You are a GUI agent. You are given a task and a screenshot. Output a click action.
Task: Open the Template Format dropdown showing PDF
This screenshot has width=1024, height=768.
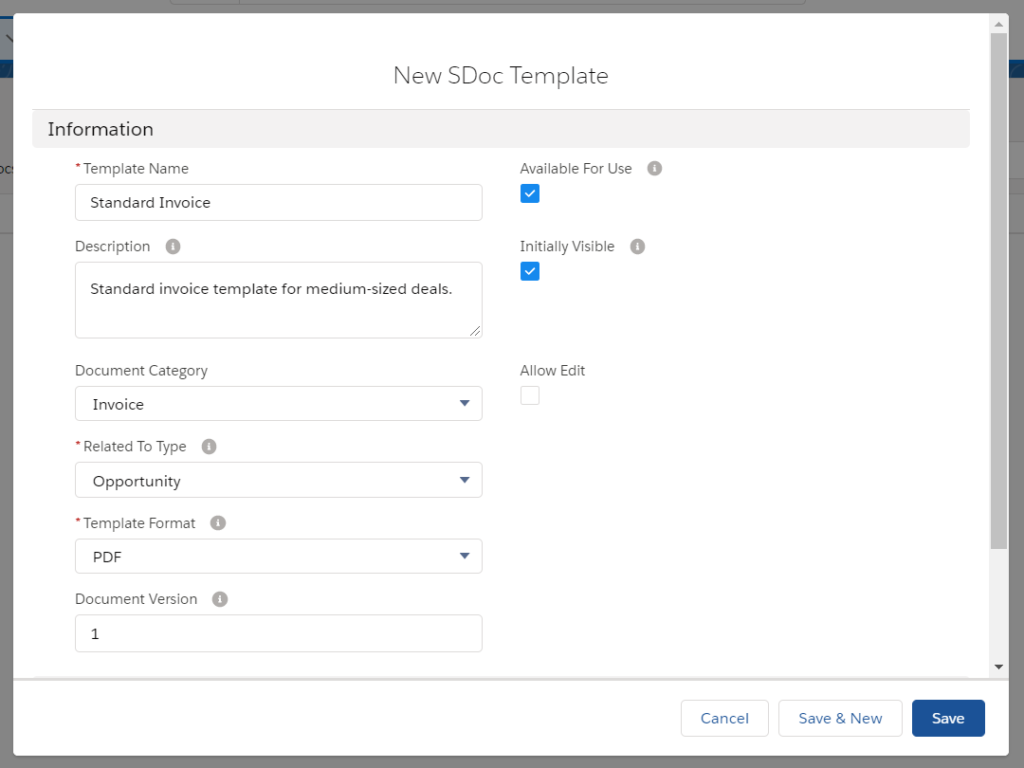[x=278, y=556]
